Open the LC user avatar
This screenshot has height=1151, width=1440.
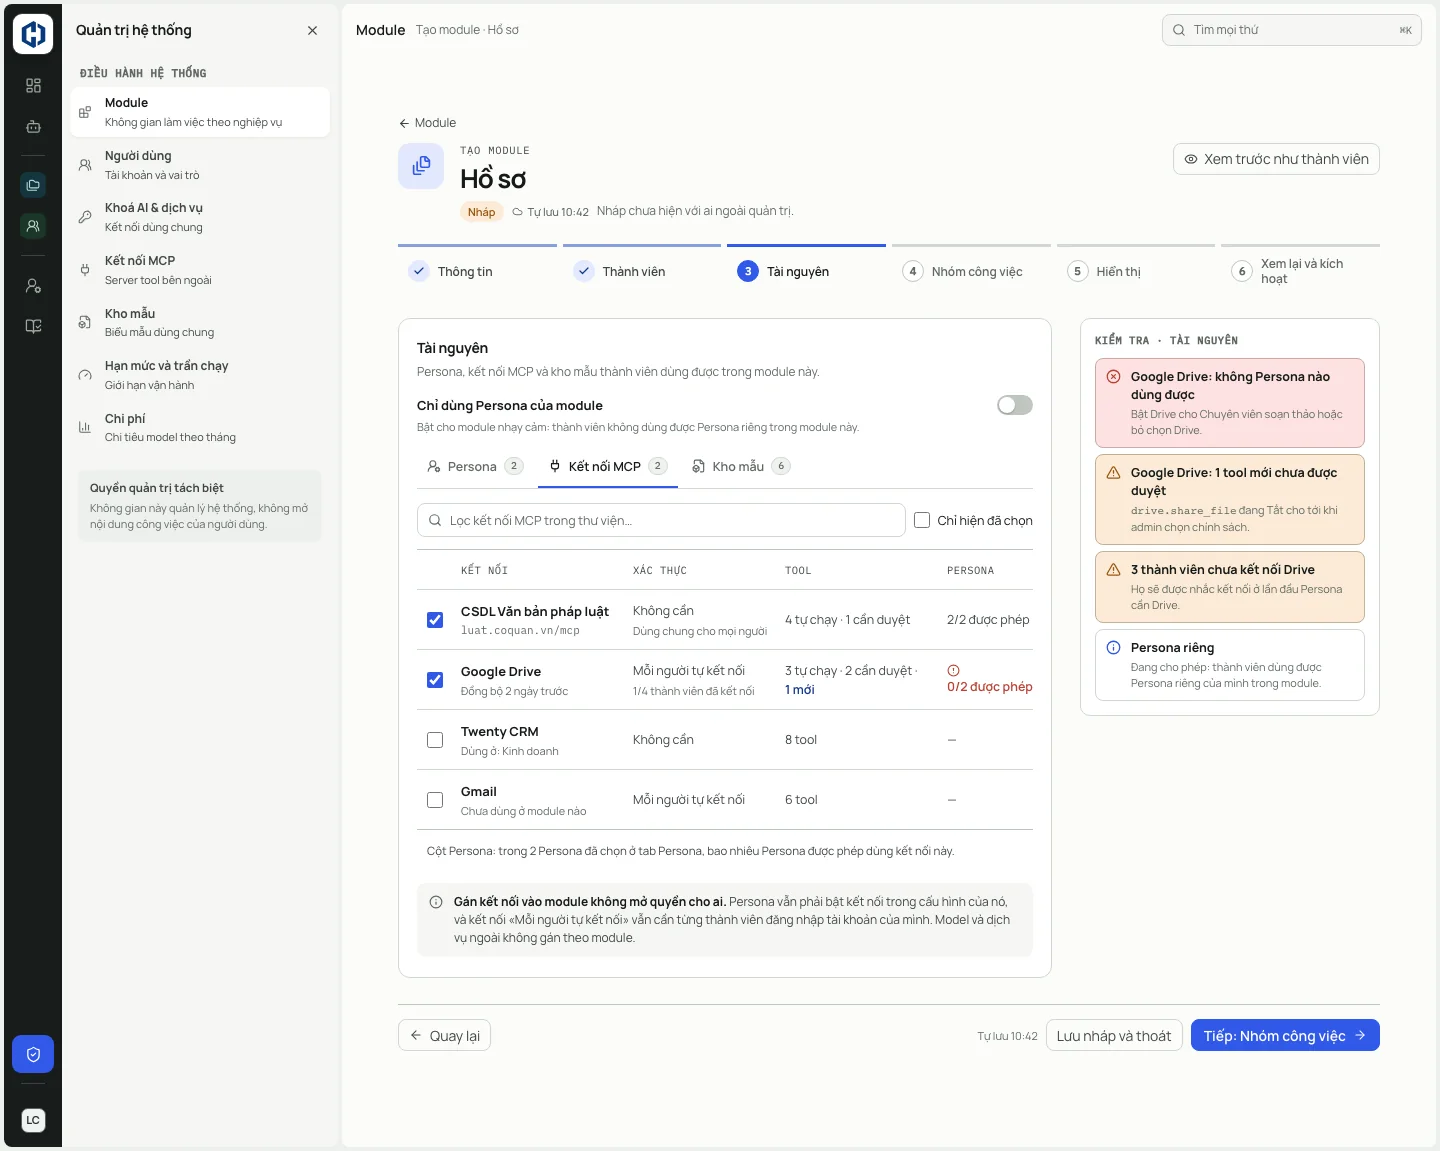[33, 1120]
